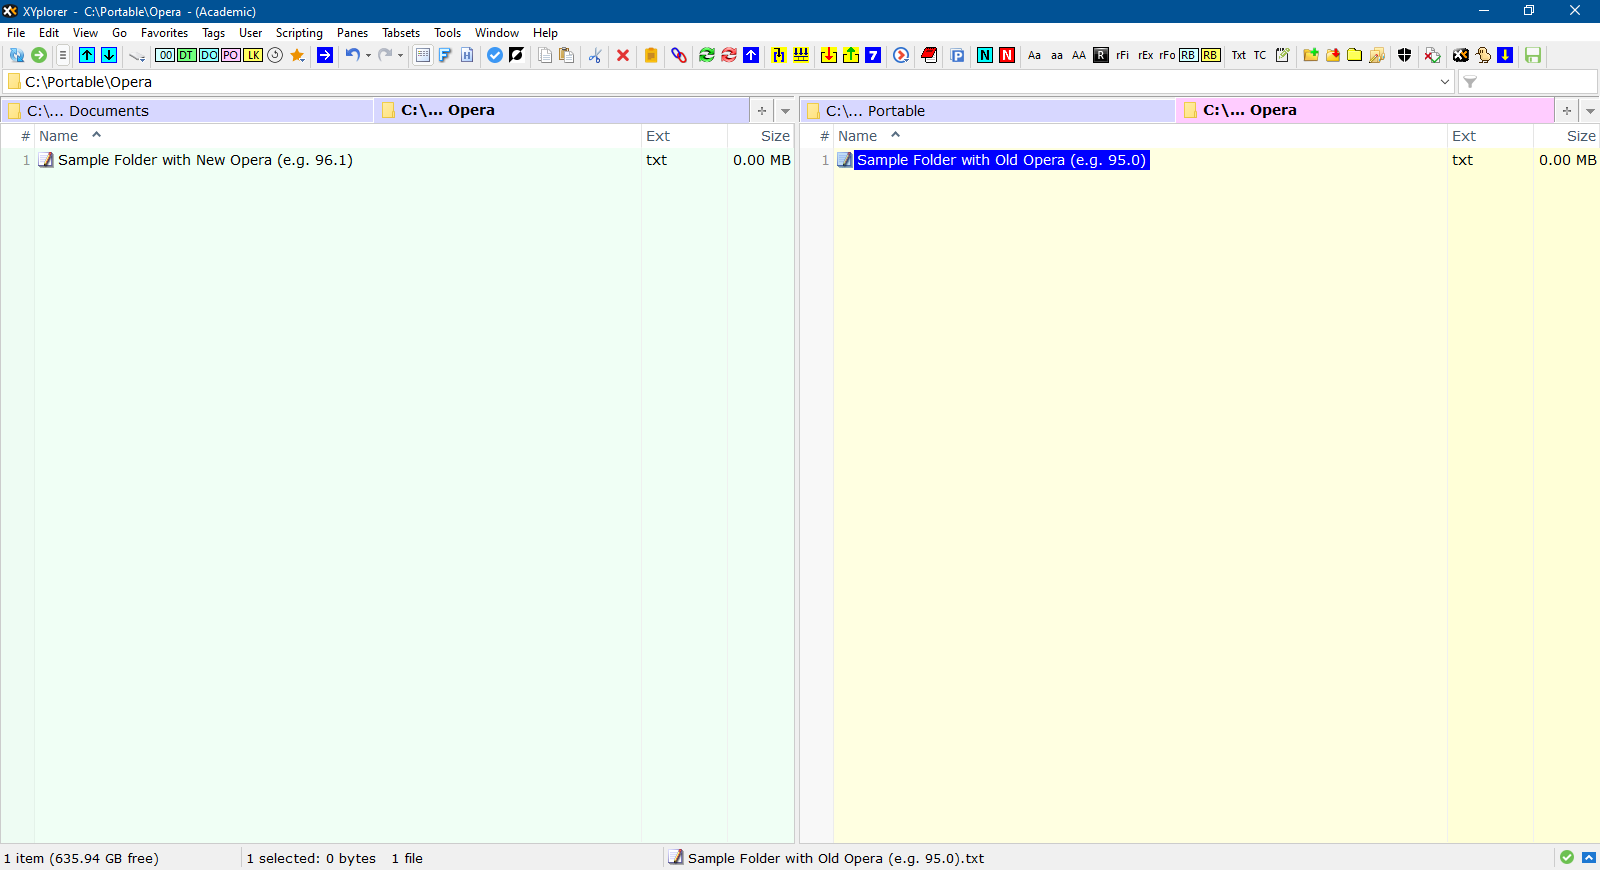Click the green Go forward arrow icon
Image resolution: width=1600 pixels, height=870 pixels.
tap(39, 55)
